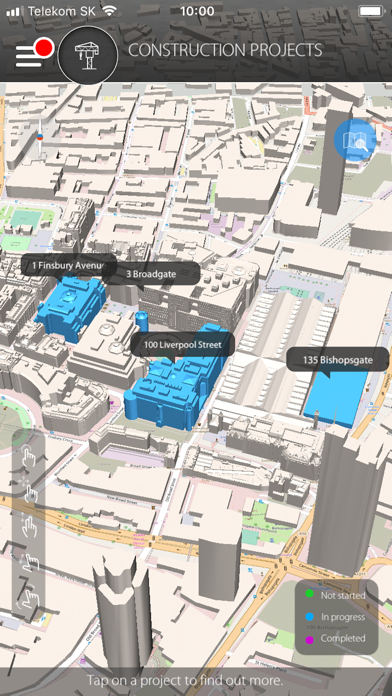Tap the 135 Bishopsgate label
This screenshot has height=696, width=392.
(x=337, y=360)
